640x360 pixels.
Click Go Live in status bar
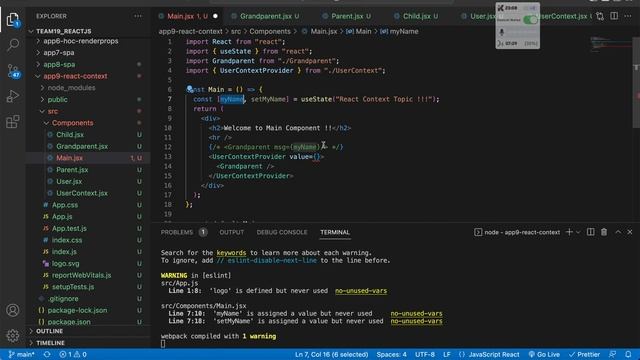544,354
